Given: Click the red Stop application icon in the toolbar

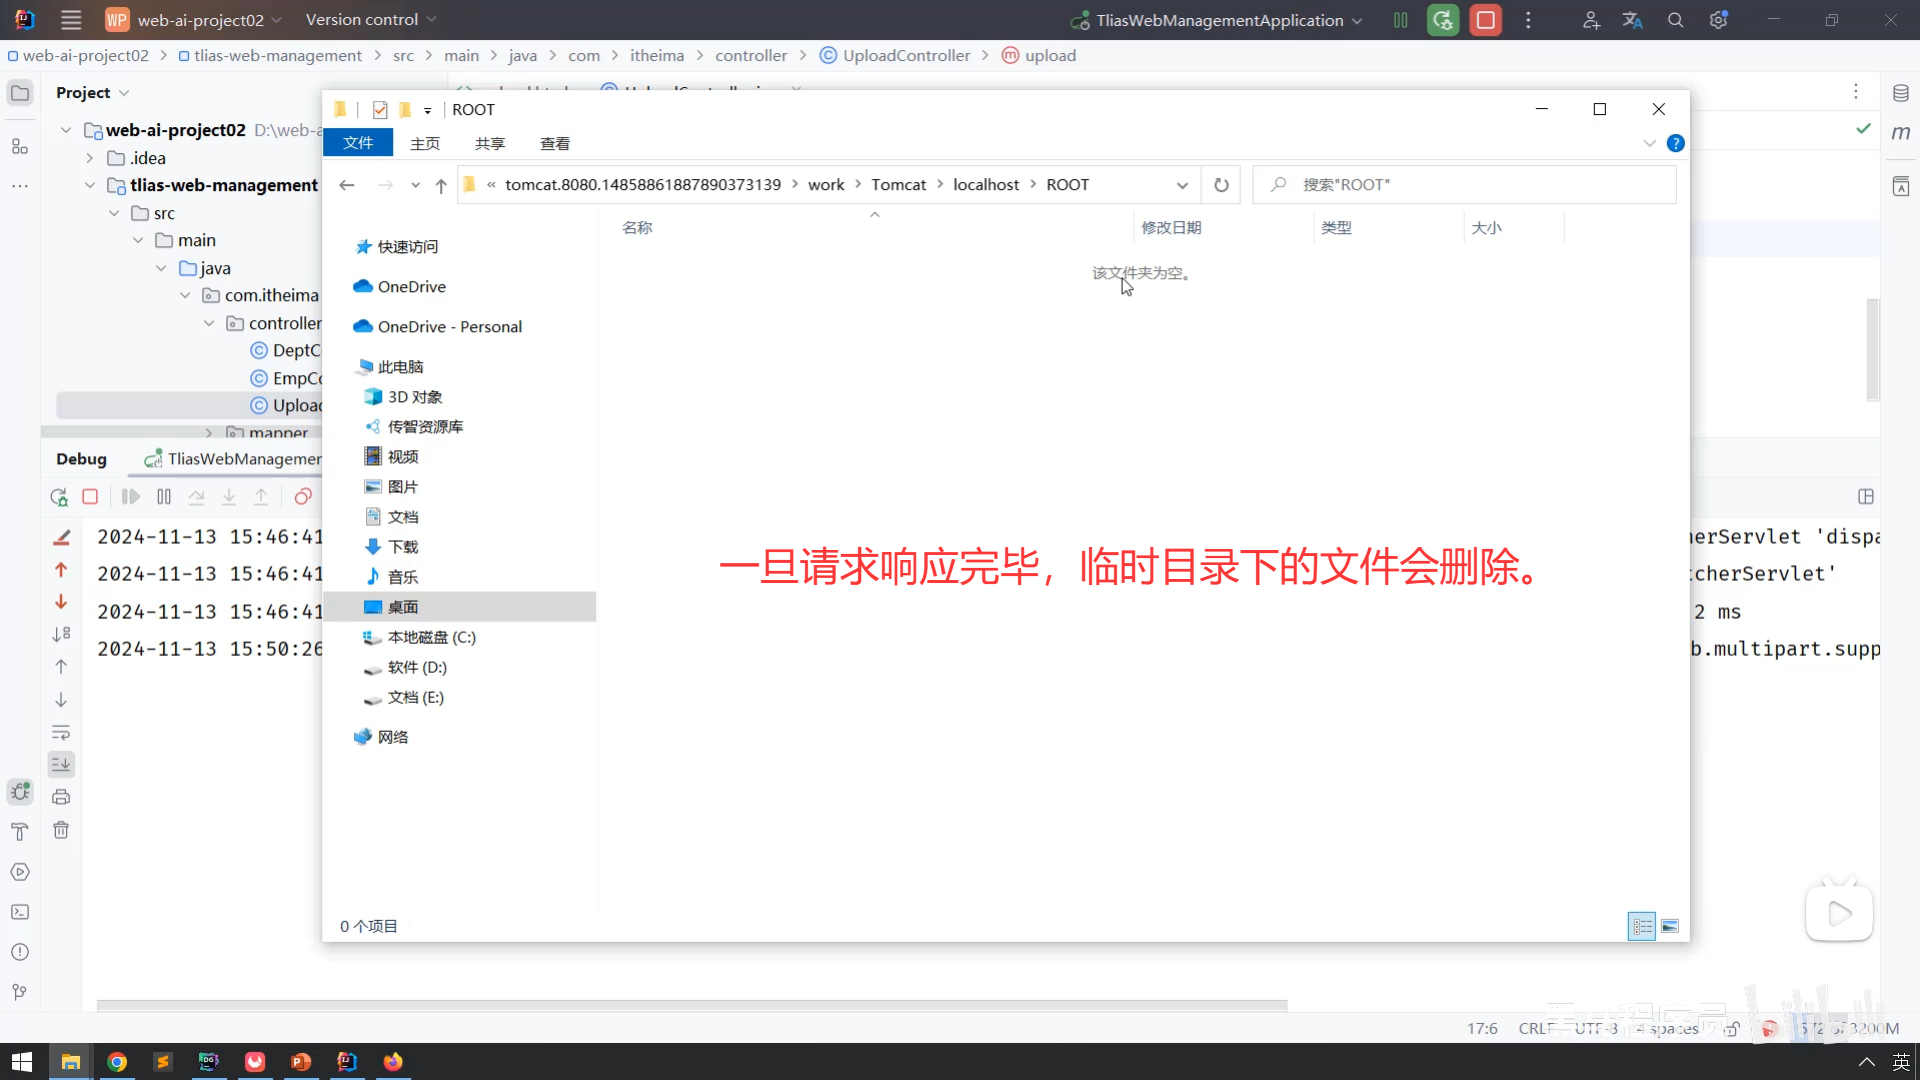Looking at the screenshot, I should pos(1486,20).
